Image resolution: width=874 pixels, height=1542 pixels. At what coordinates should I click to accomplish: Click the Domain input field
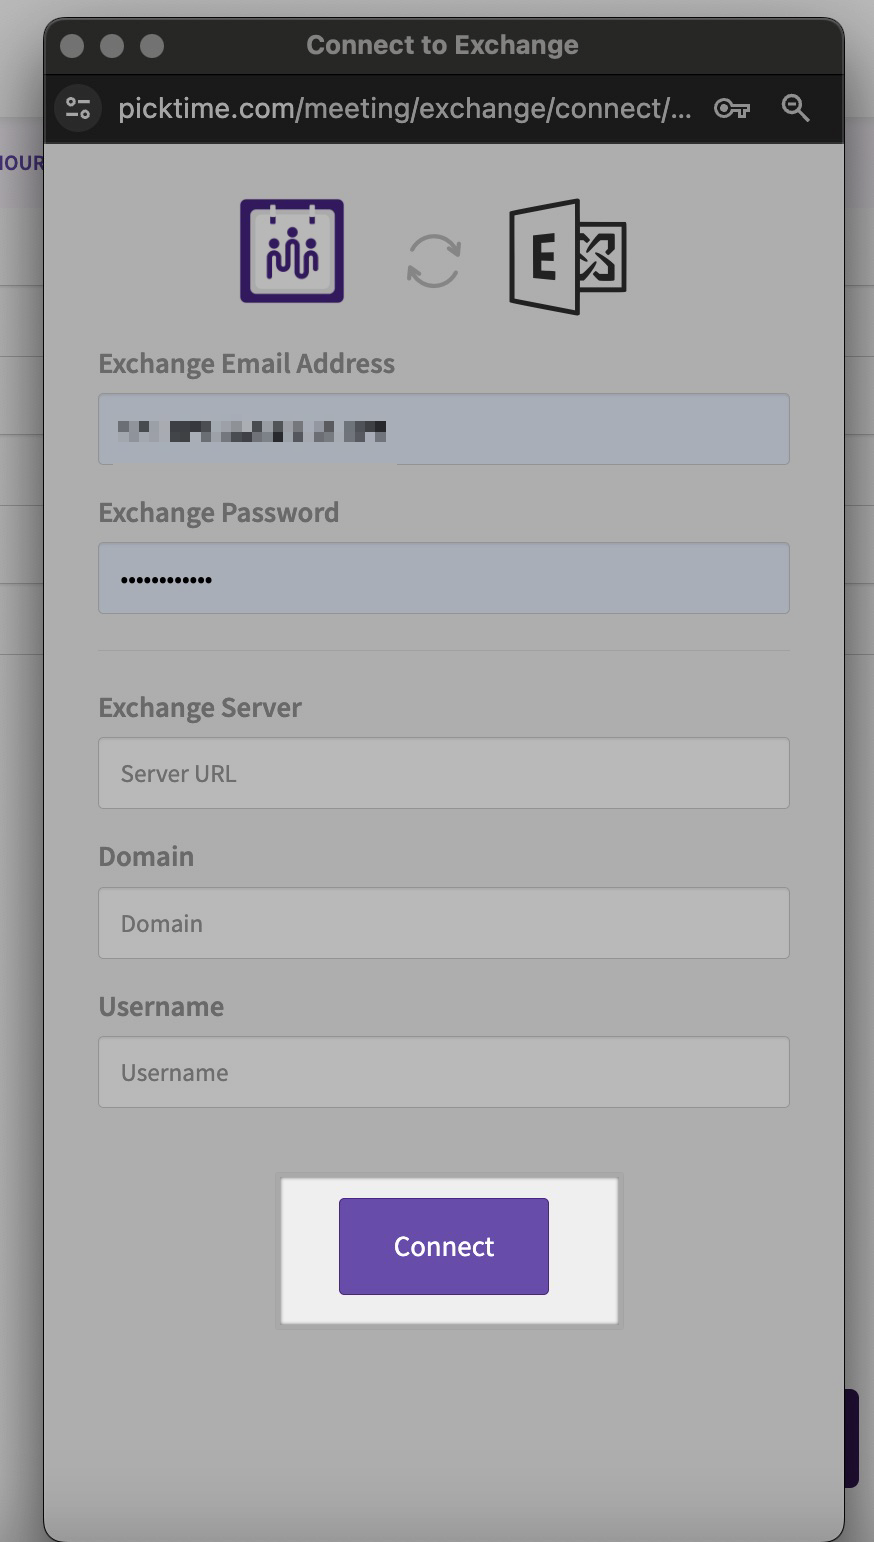click(443, 923)
